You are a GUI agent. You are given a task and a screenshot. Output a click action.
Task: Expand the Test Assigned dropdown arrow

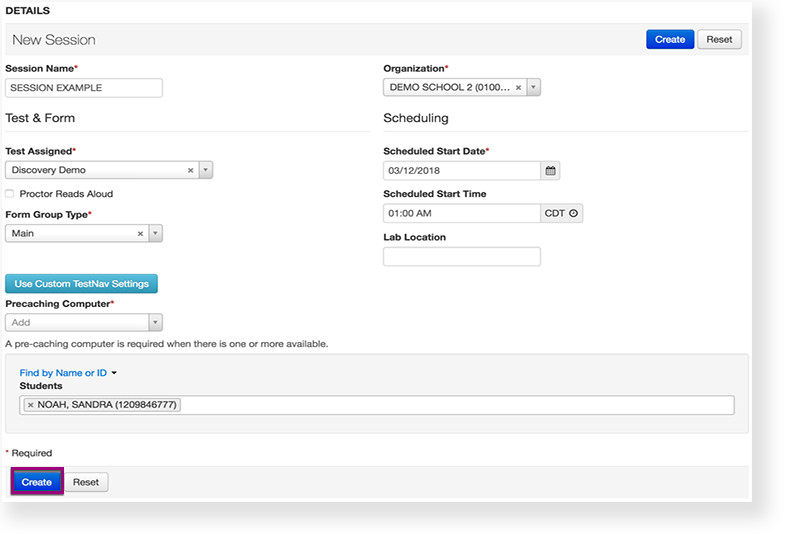tap(206, 171)
